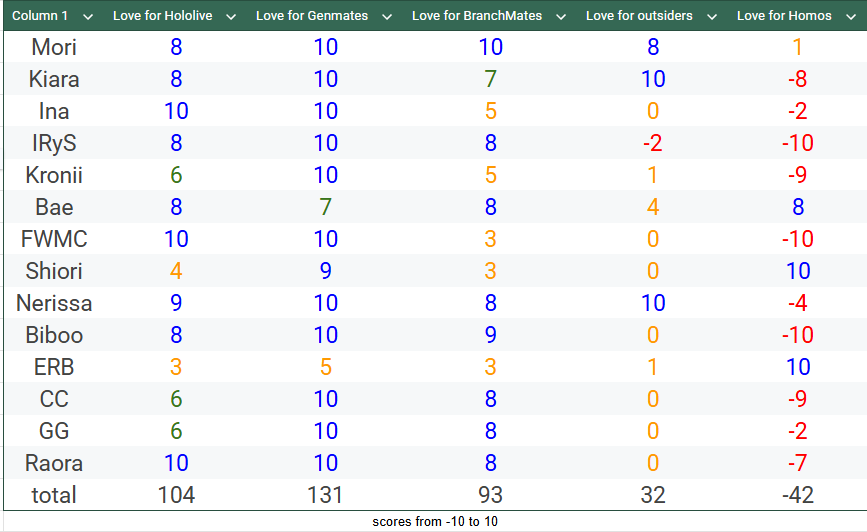Select Ina's BranchMates value 5
Image resolution: width=867 pixels, height=532 pixels.
tap(490, 111)
